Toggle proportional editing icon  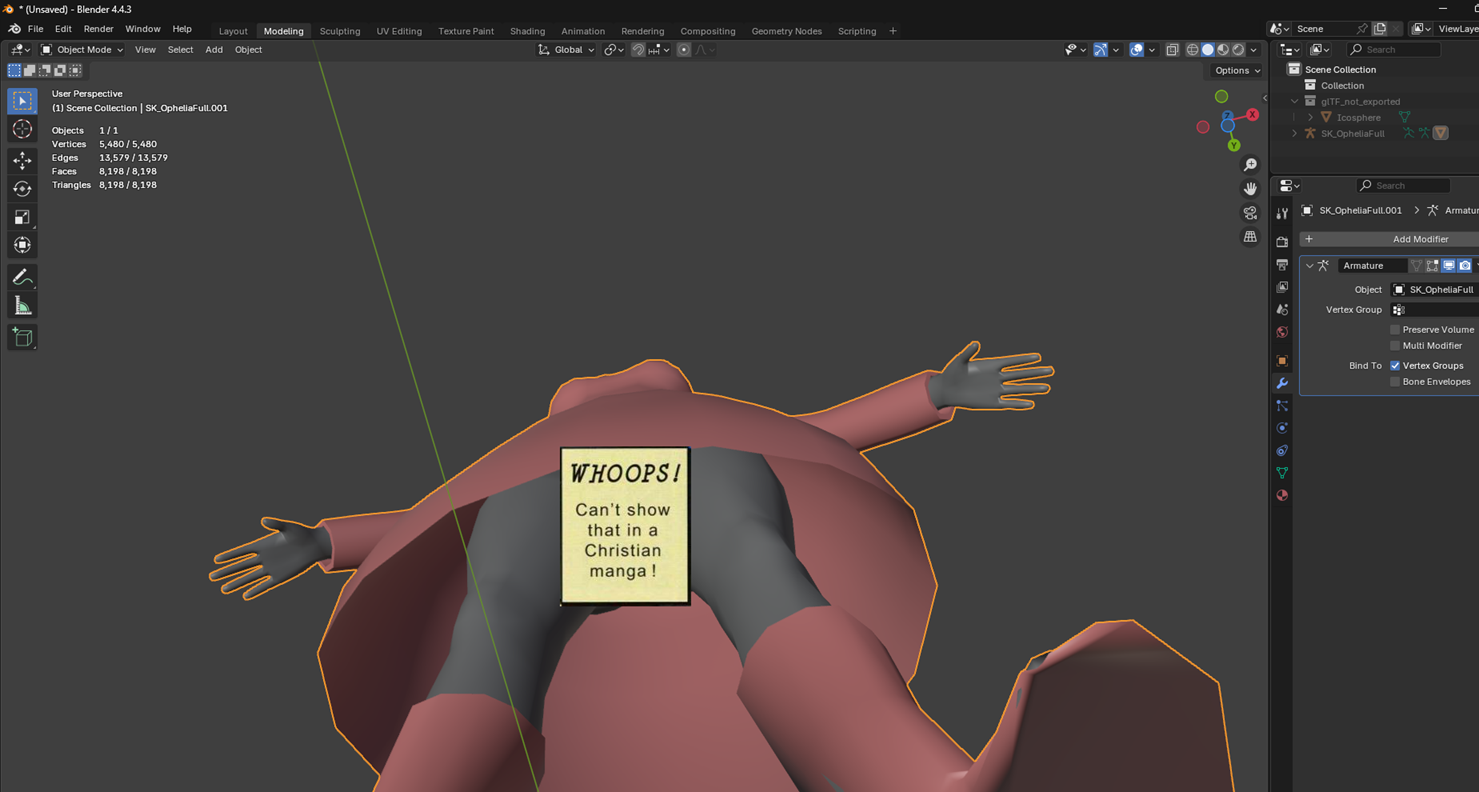[x=684, y=49]
